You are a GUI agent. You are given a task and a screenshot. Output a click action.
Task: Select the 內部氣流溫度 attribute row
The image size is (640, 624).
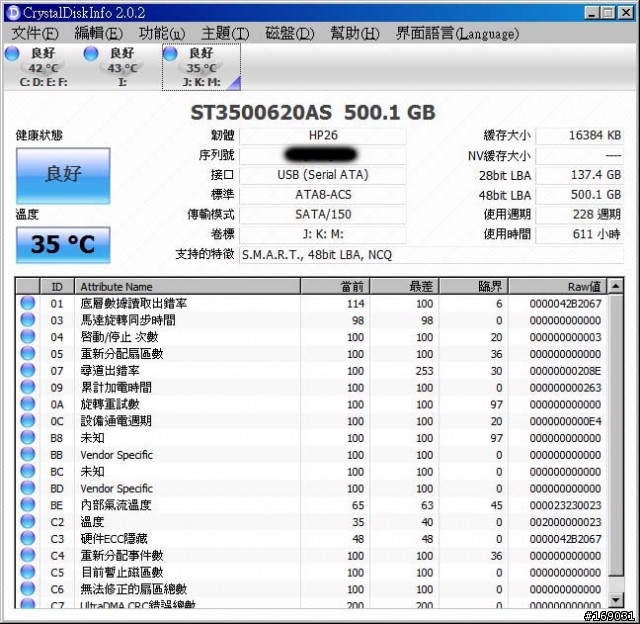pyautogui.click(x=311, y=505)
